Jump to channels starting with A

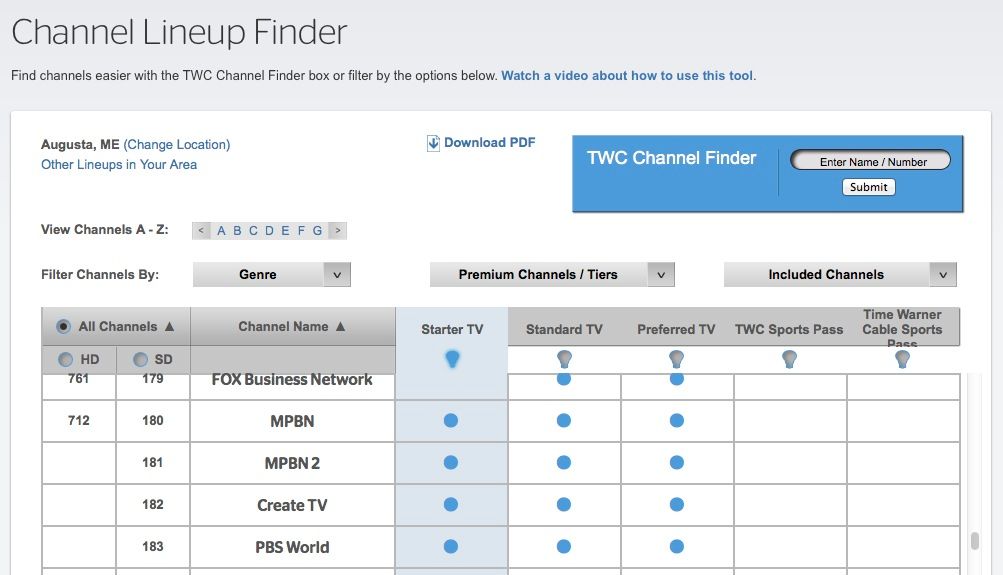(x=221, y=230)
